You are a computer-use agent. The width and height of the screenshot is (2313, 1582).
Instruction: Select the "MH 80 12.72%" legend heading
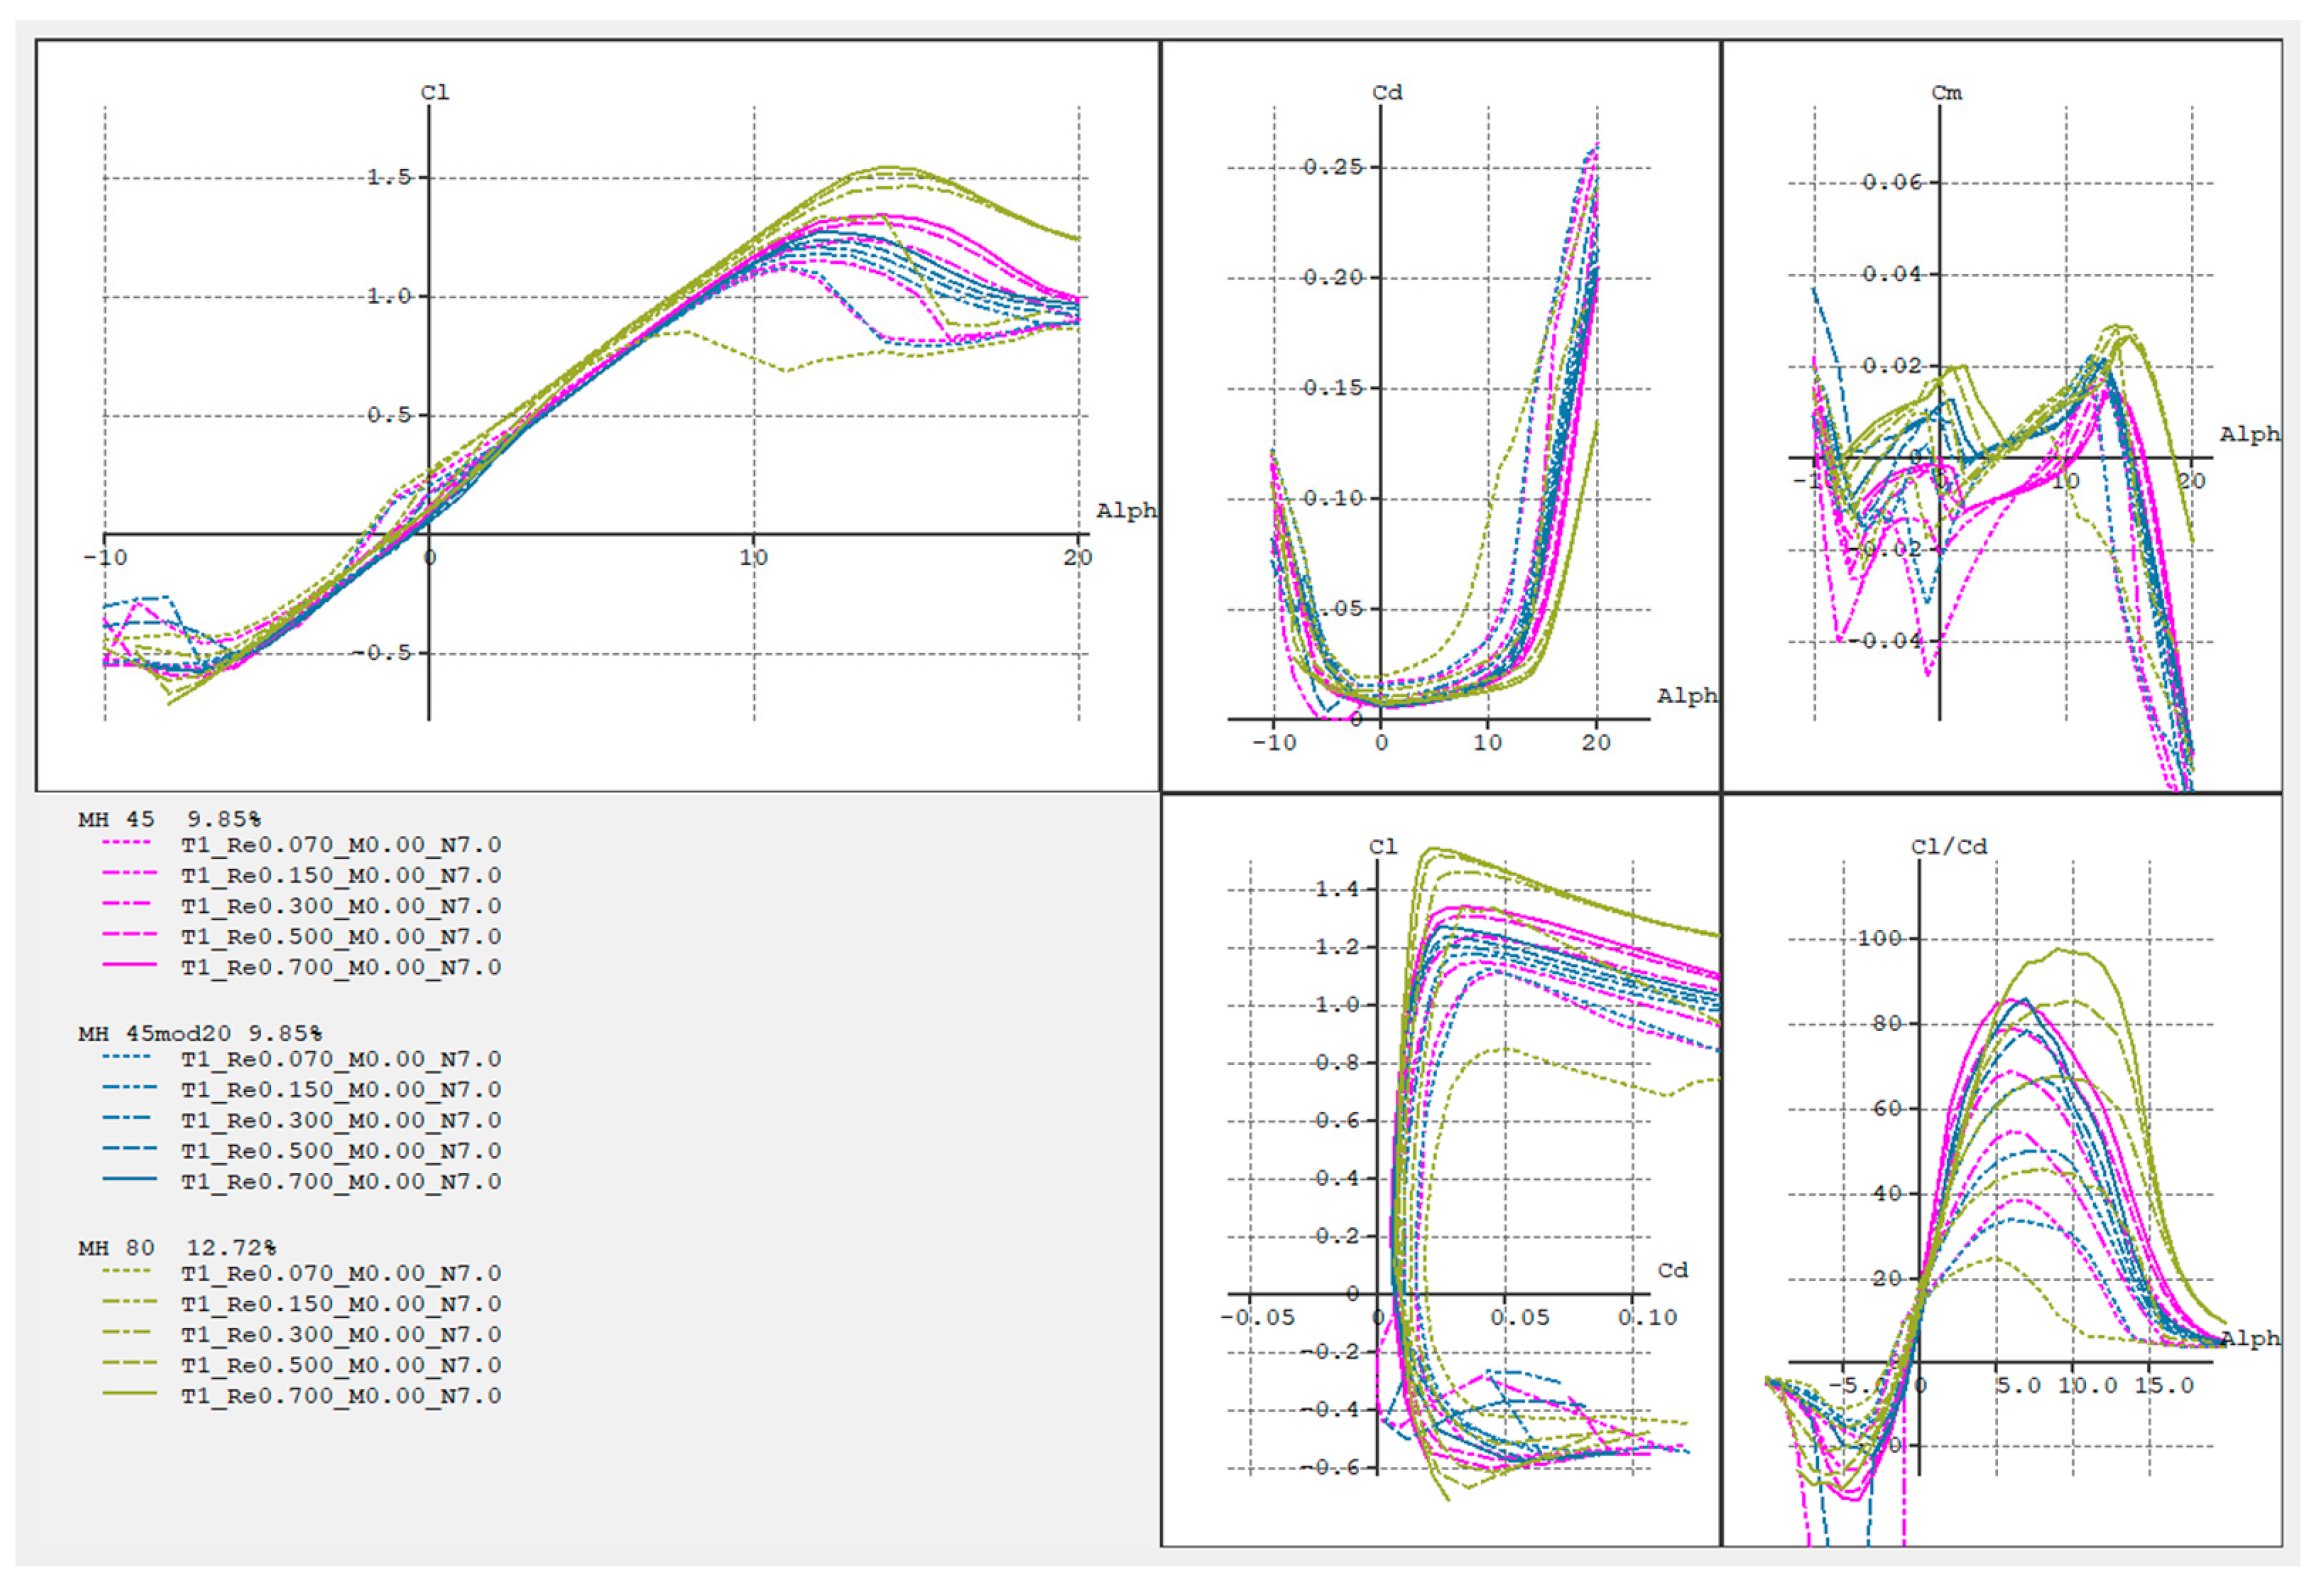tap(177, 1248)
